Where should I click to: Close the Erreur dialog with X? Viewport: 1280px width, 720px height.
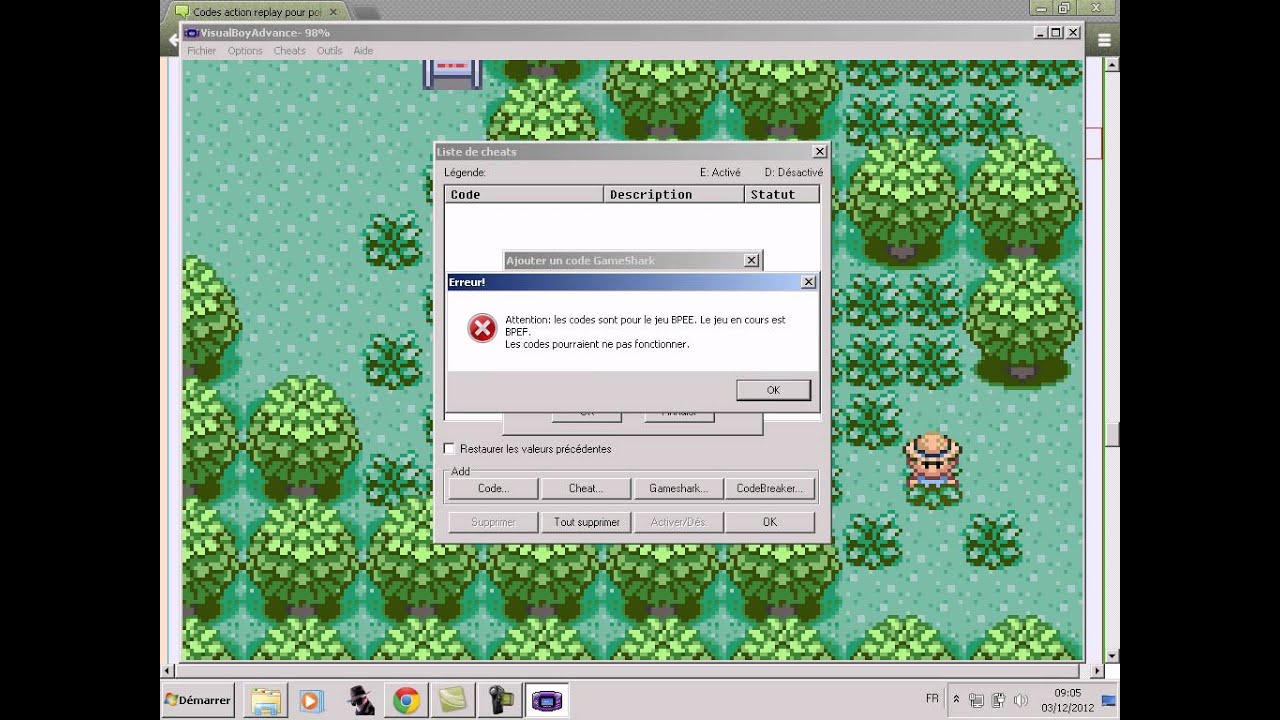pyautogui.click(x=808, y=282)
